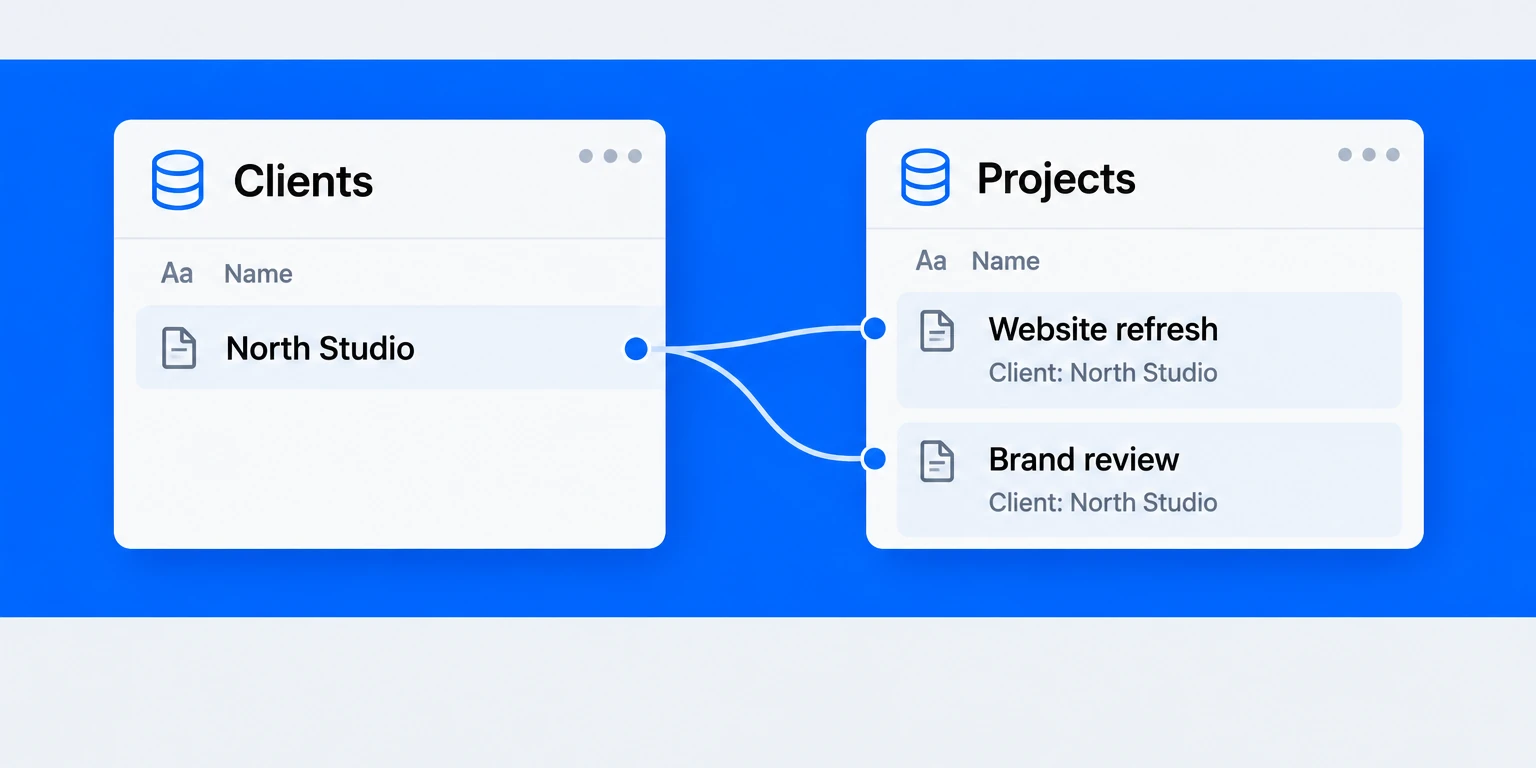This screenshot has width=1536, height=768.
Task: Click the Website refresh page icon
Action: [937, 331]
